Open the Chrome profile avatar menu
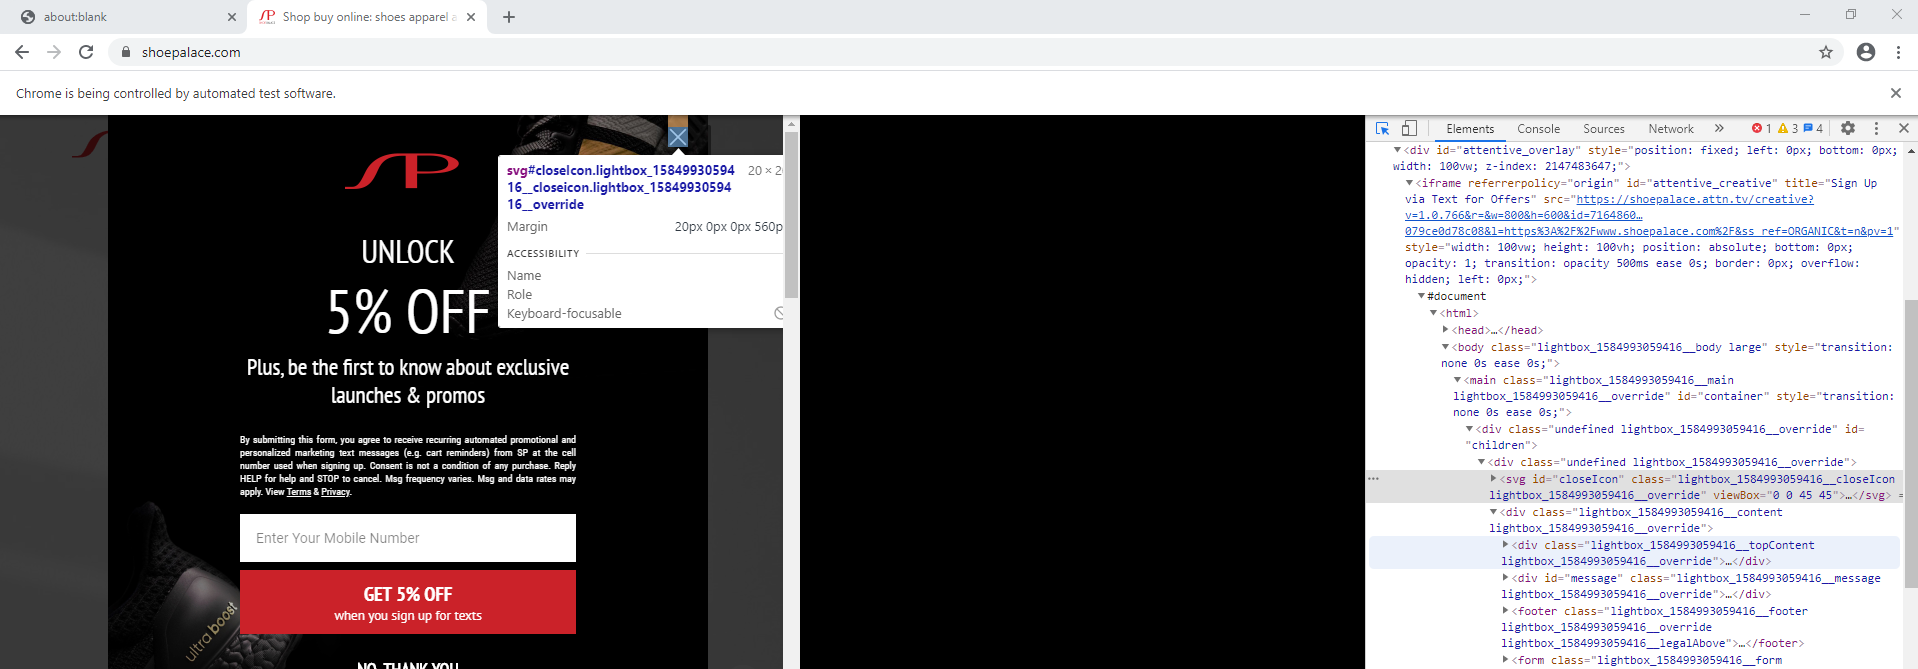 click(x=1866, y=52)
